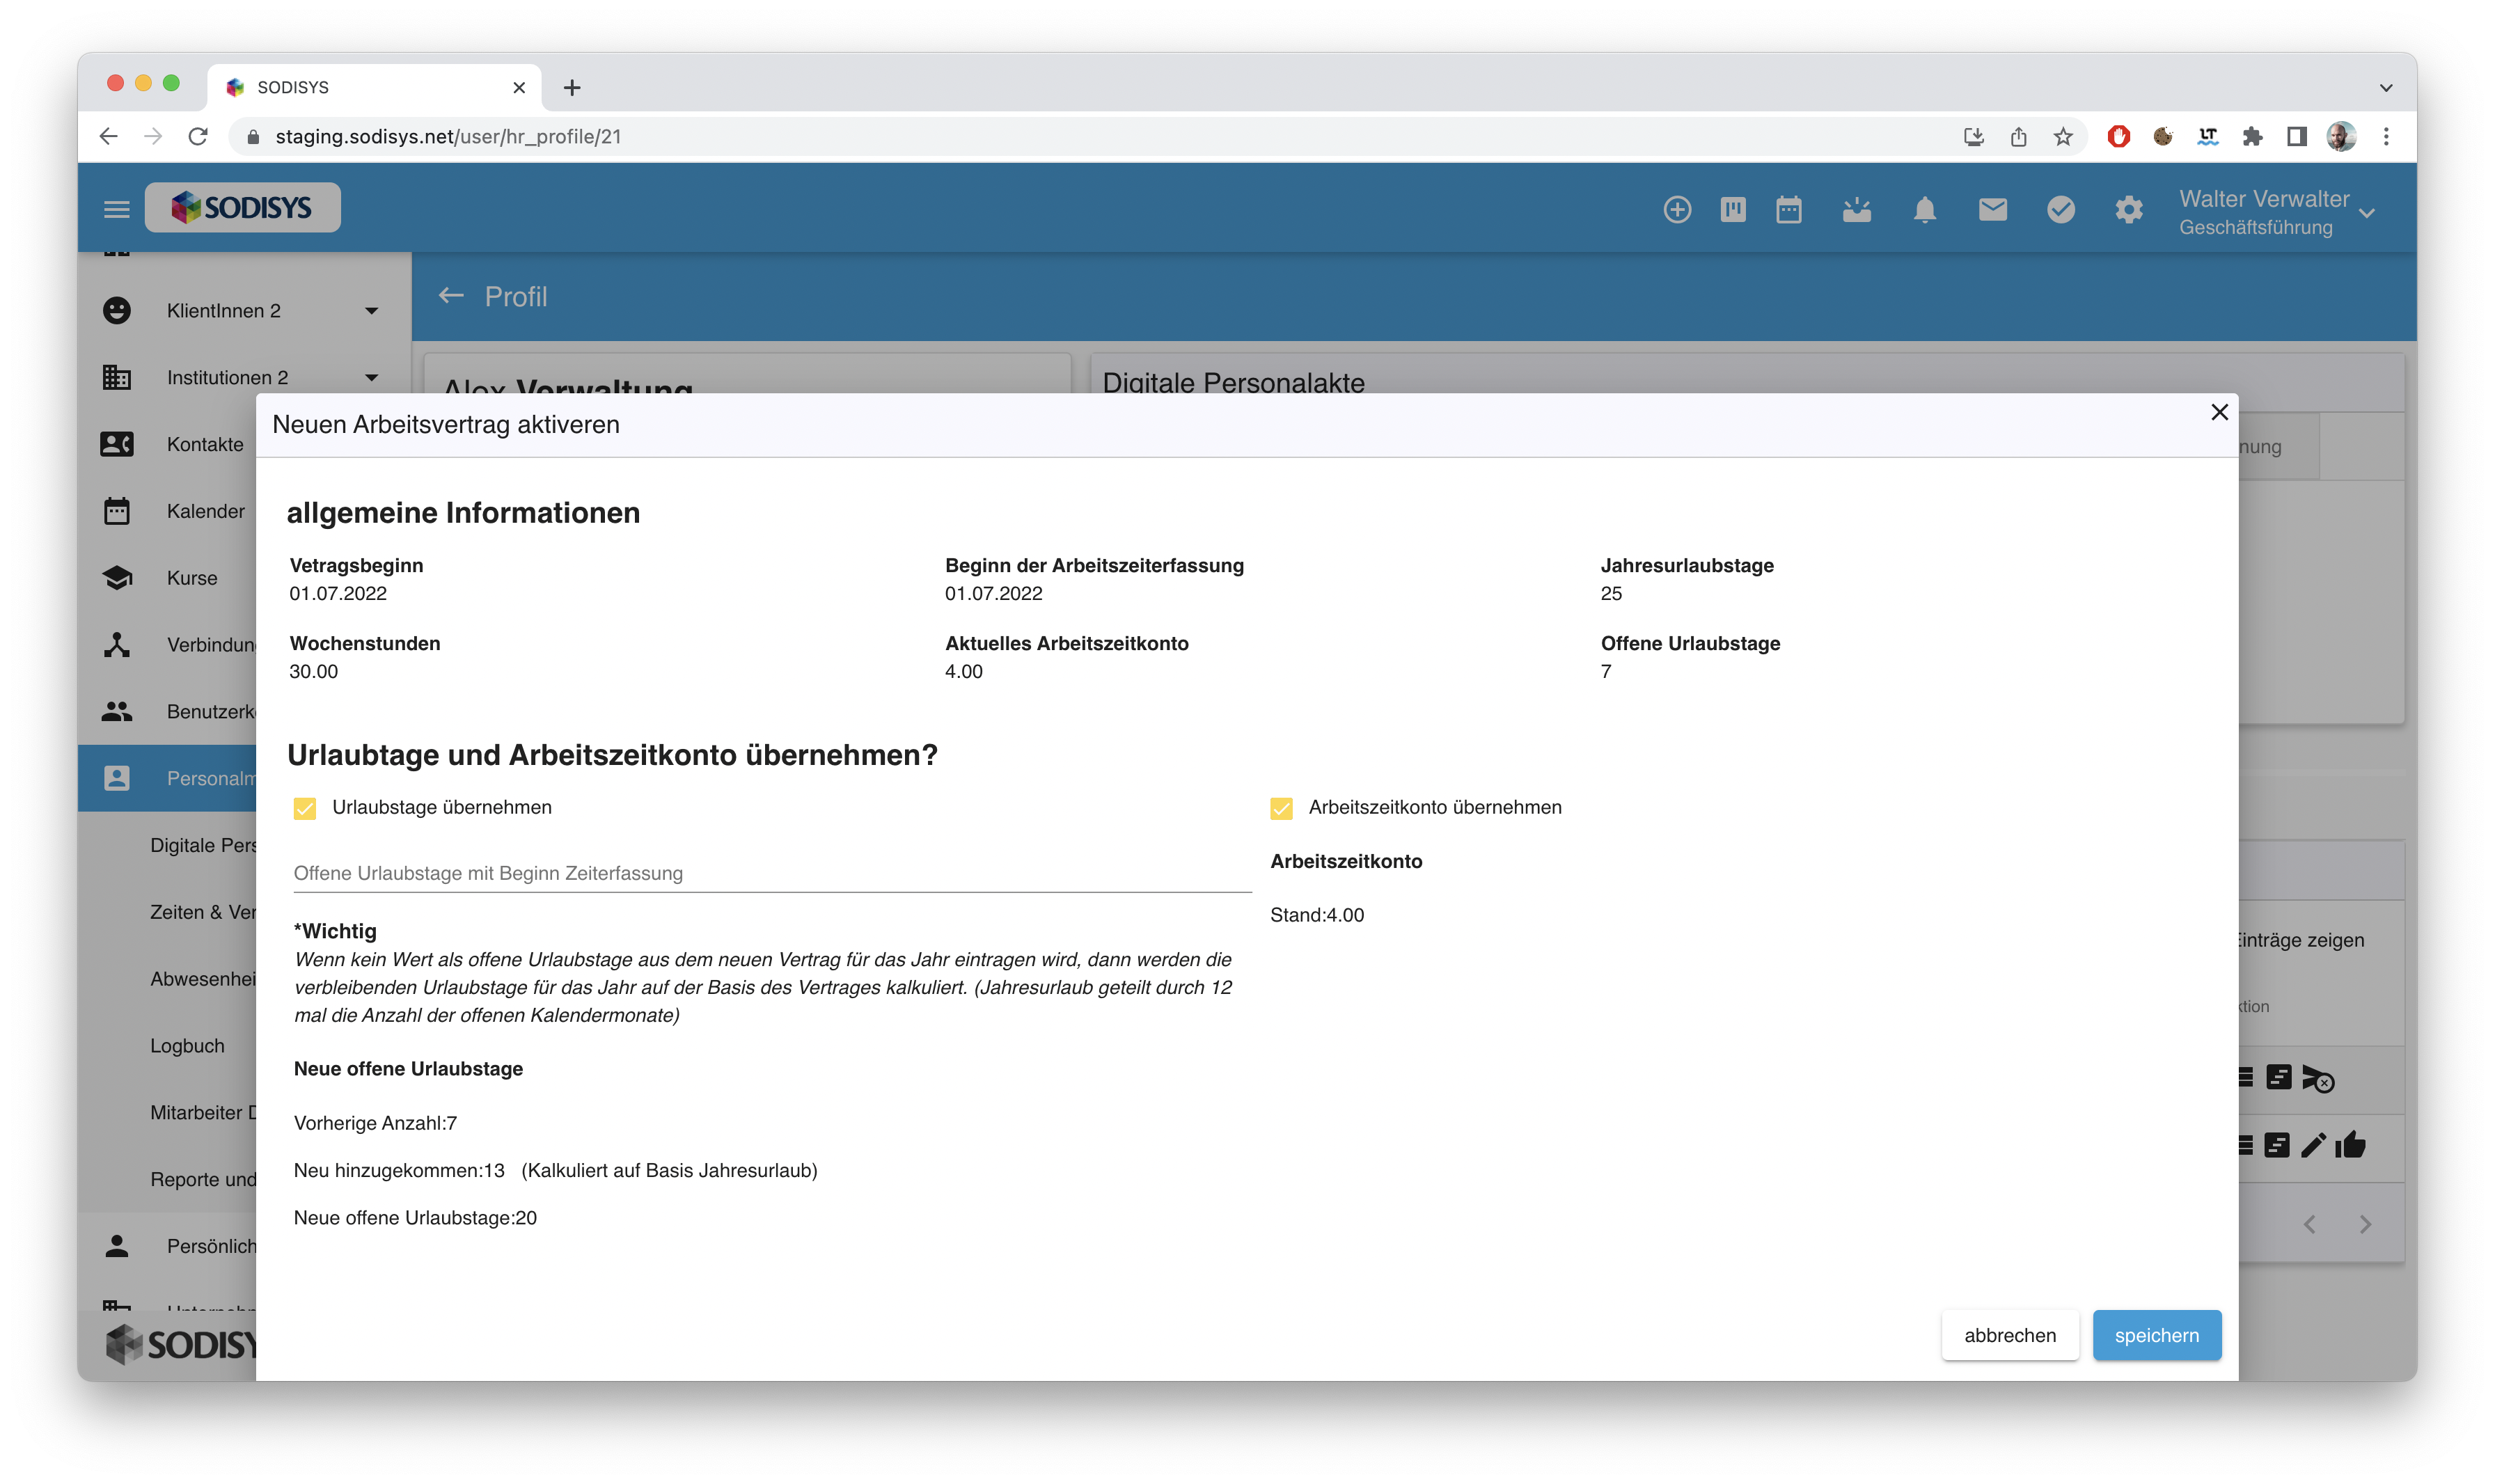Reload the page with the refresh button
The height and width of the screenshot is (1484, 2495).
coord(198,137)
